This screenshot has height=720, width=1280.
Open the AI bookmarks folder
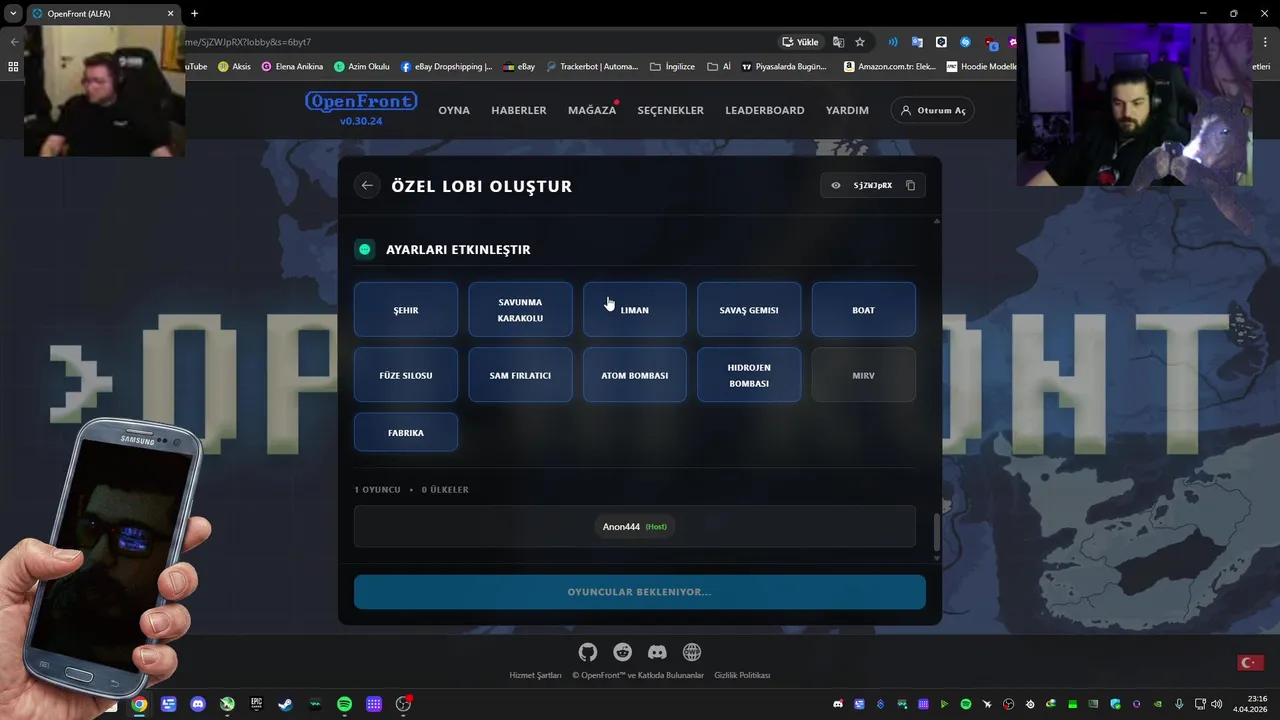719,67
